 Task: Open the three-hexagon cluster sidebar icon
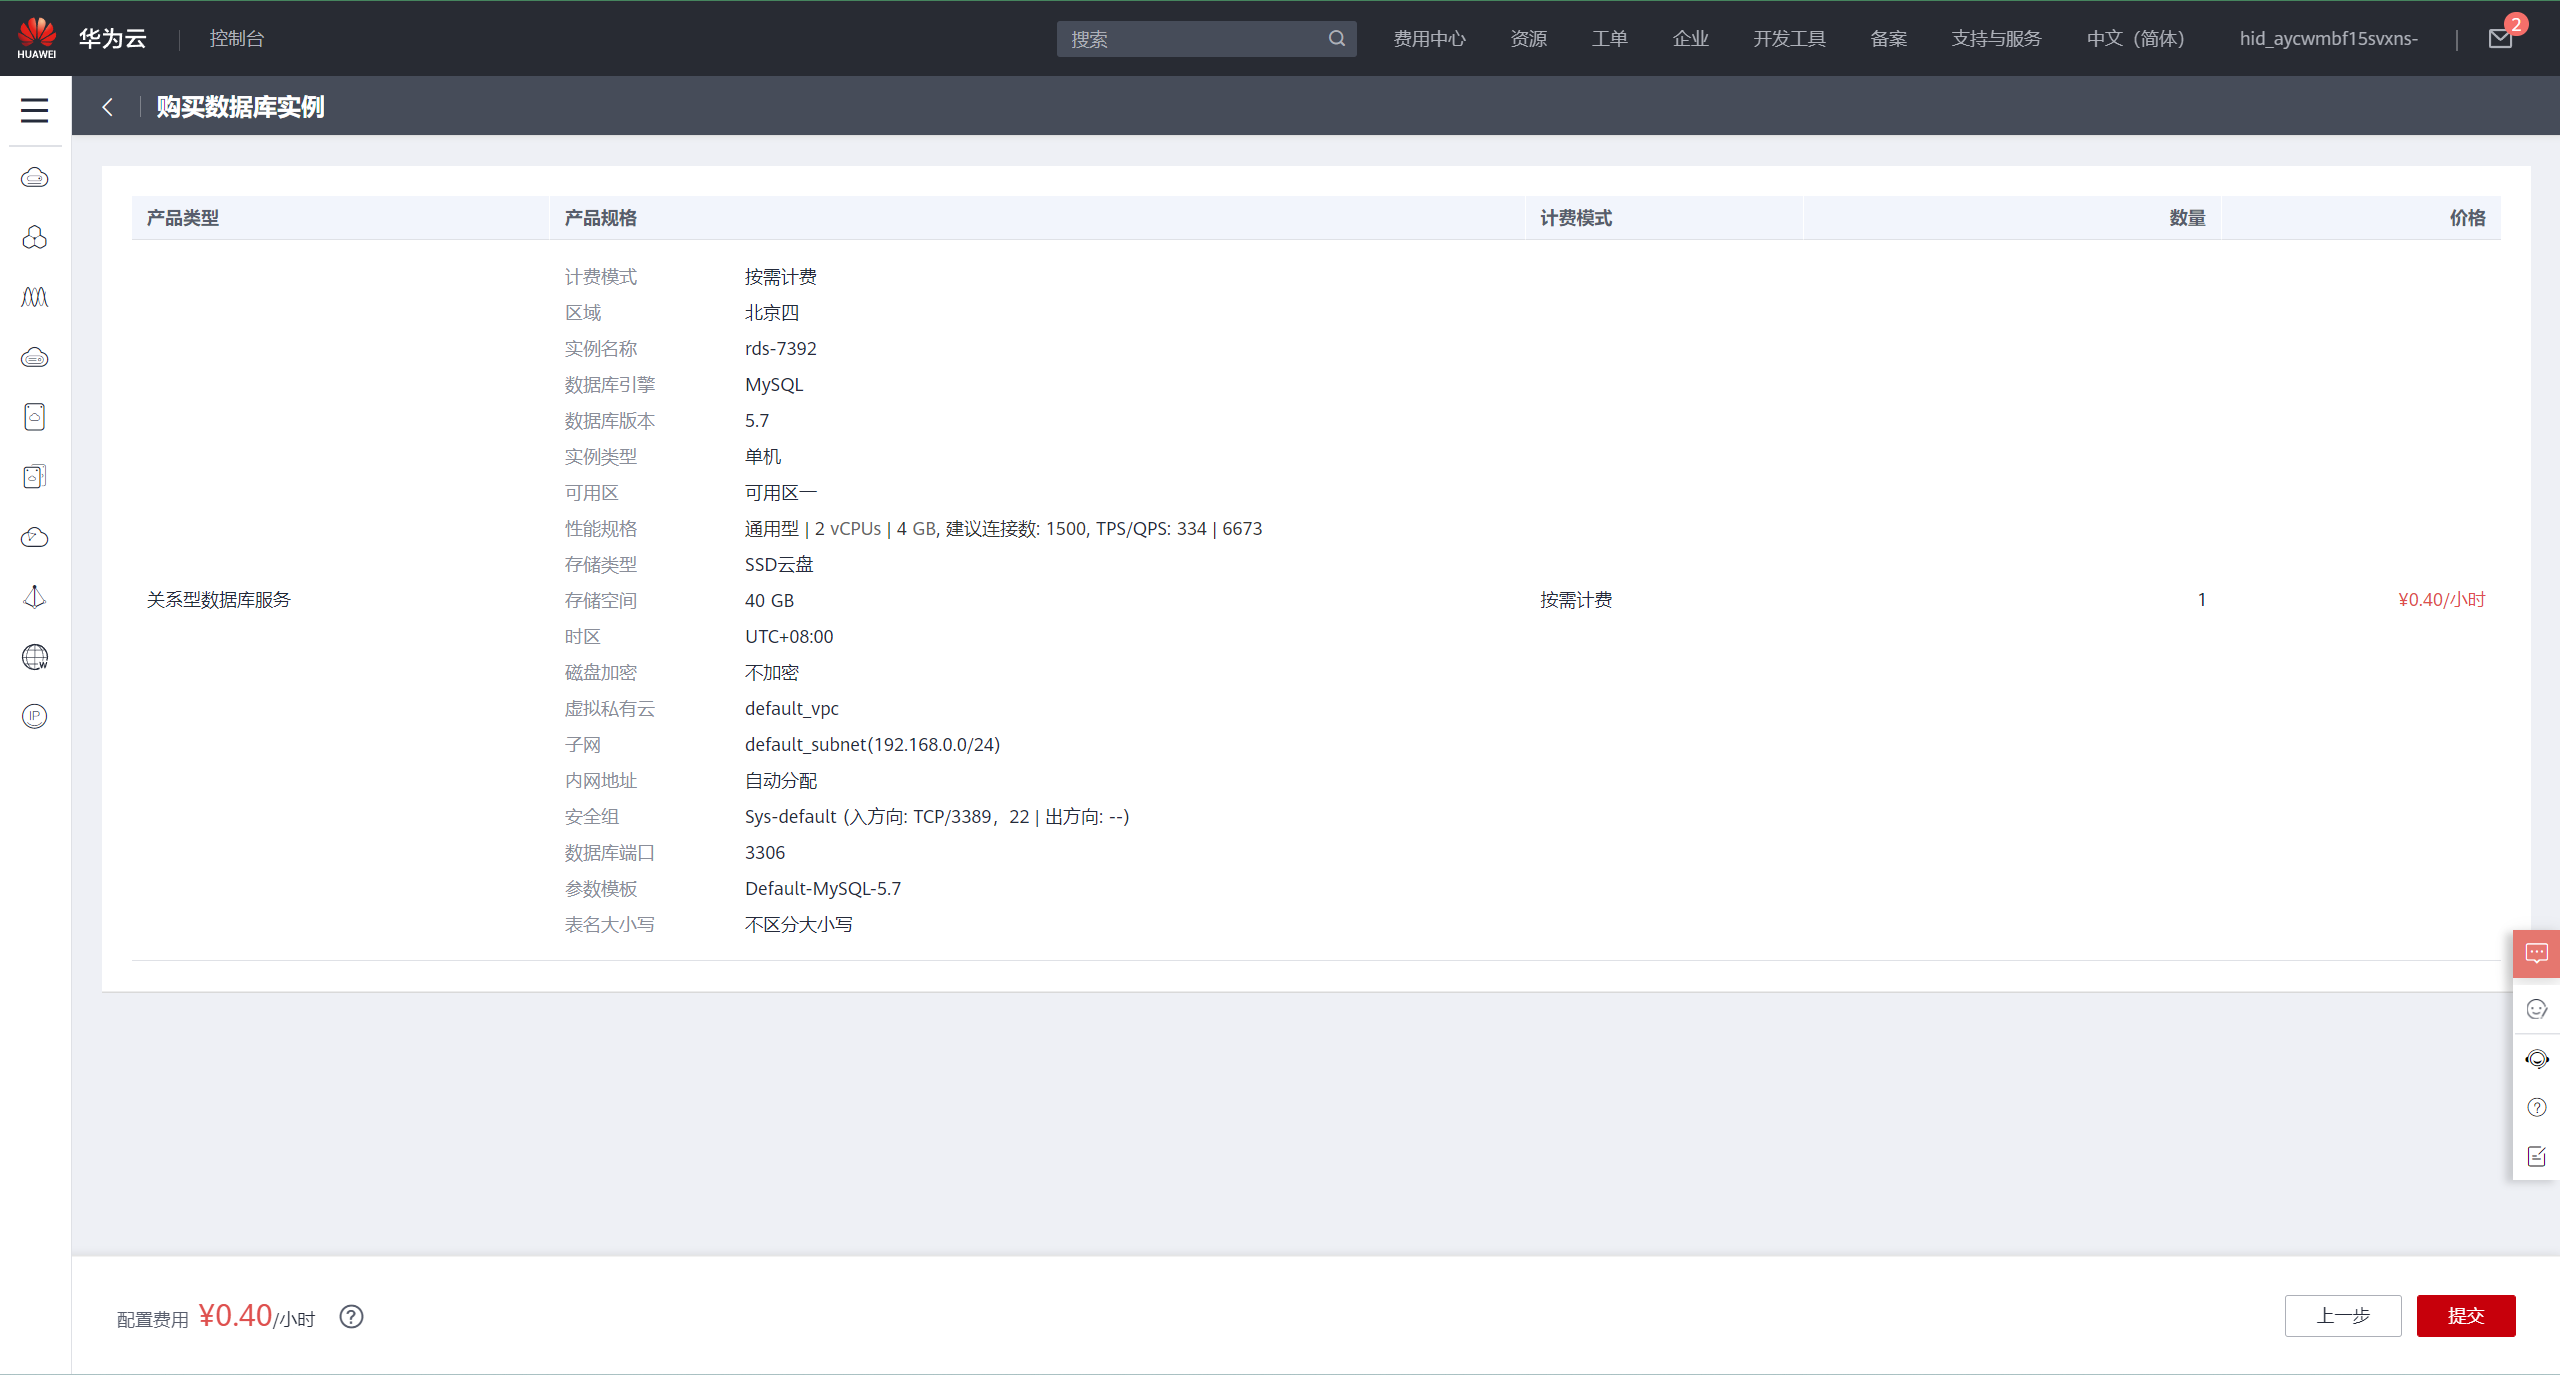[35, 237]
